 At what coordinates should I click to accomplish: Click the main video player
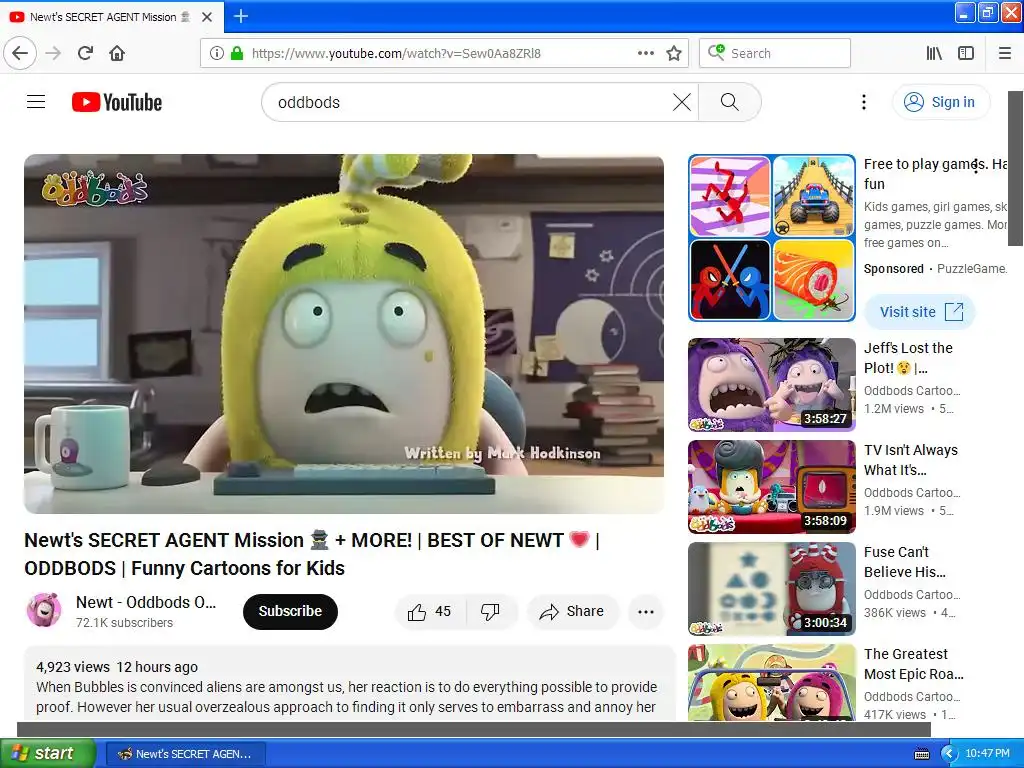(344, 334)
